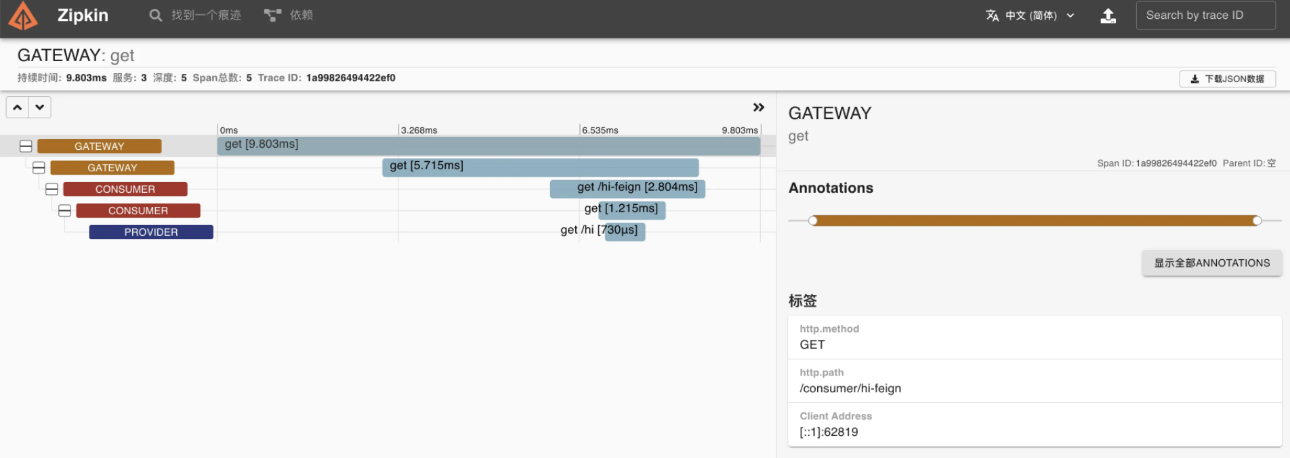
Task: Click the /consumer/hi-feign path tag value
Action: click(850, 388)
